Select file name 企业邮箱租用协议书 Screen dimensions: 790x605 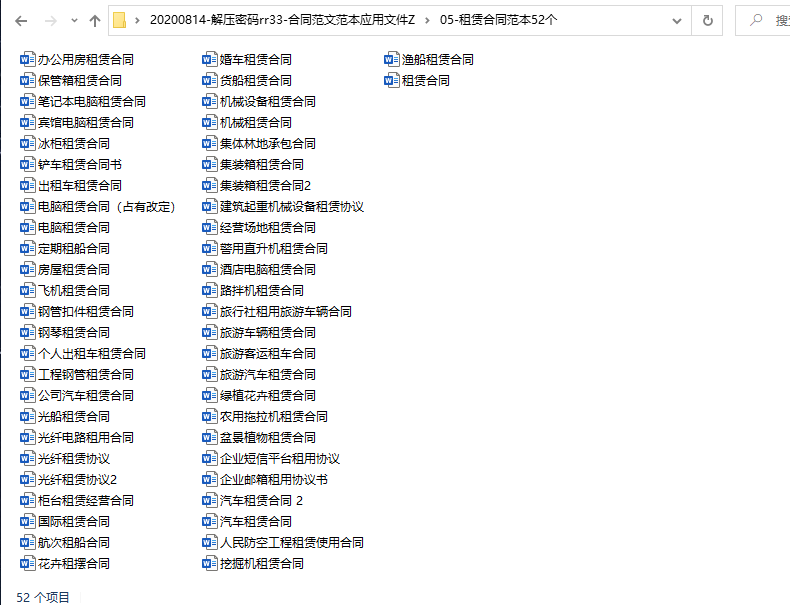click(x=274, y=480)
